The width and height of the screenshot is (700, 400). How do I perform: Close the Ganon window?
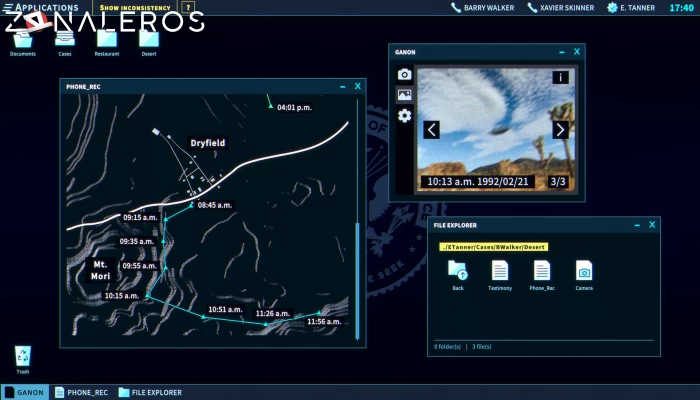click(577, 52)
